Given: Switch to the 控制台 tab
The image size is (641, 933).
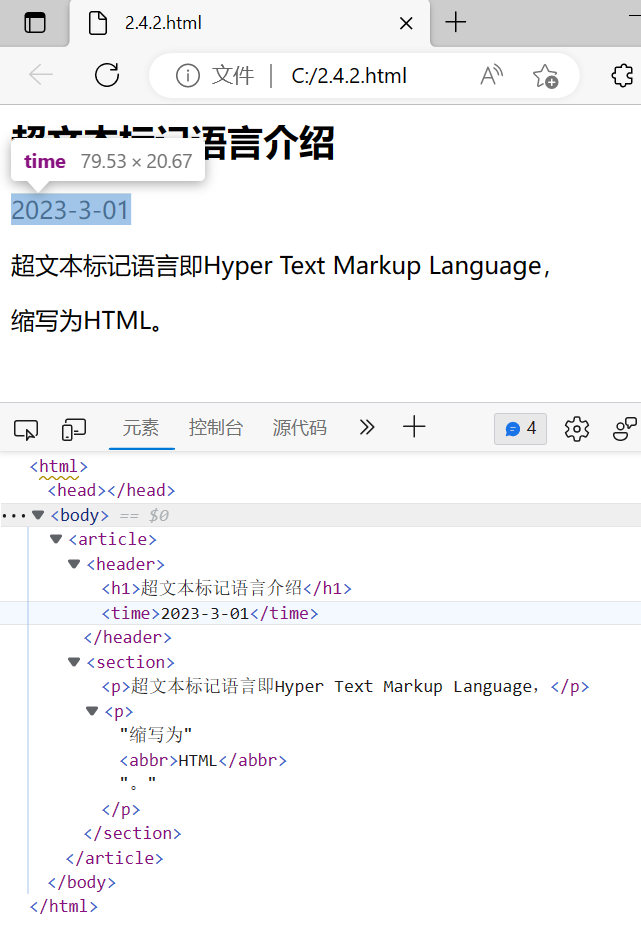Looking at the screenshot, I should (x=216, y=428).
